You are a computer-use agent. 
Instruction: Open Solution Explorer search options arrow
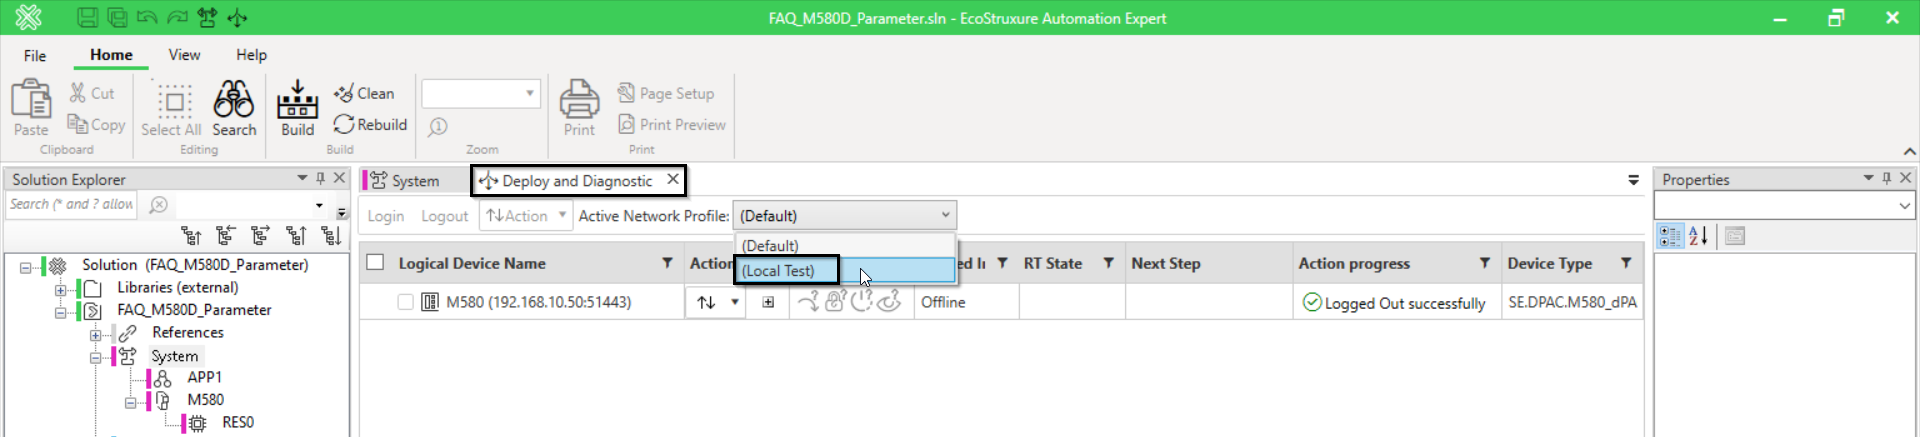pos(320,205)
